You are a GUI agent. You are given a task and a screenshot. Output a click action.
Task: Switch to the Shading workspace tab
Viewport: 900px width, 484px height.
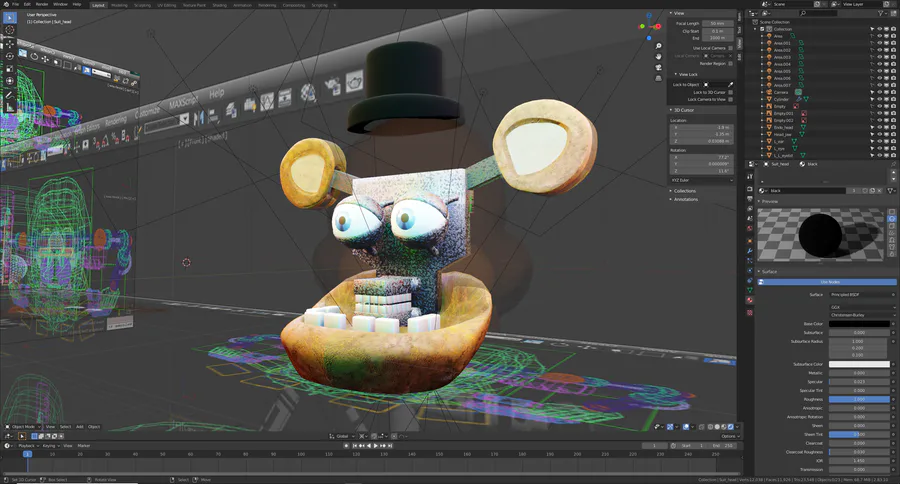(x=219, y=5)
